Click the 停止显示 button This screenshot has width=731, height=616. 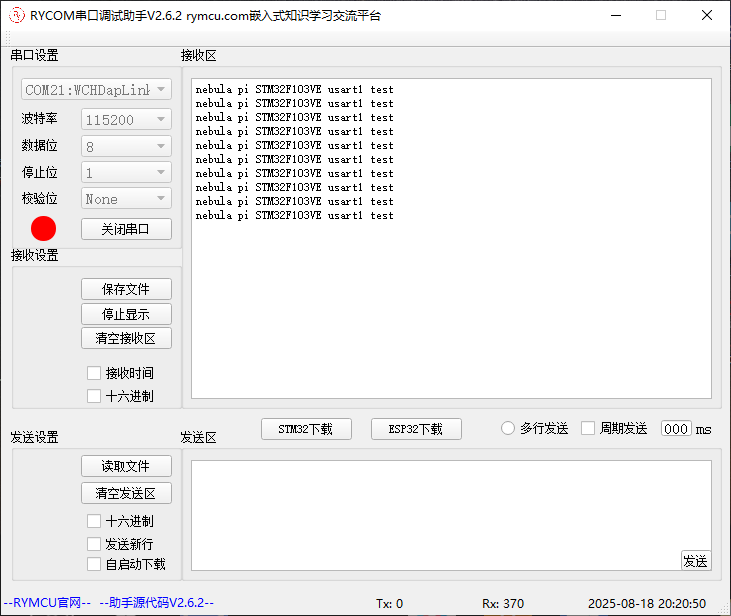126,314
